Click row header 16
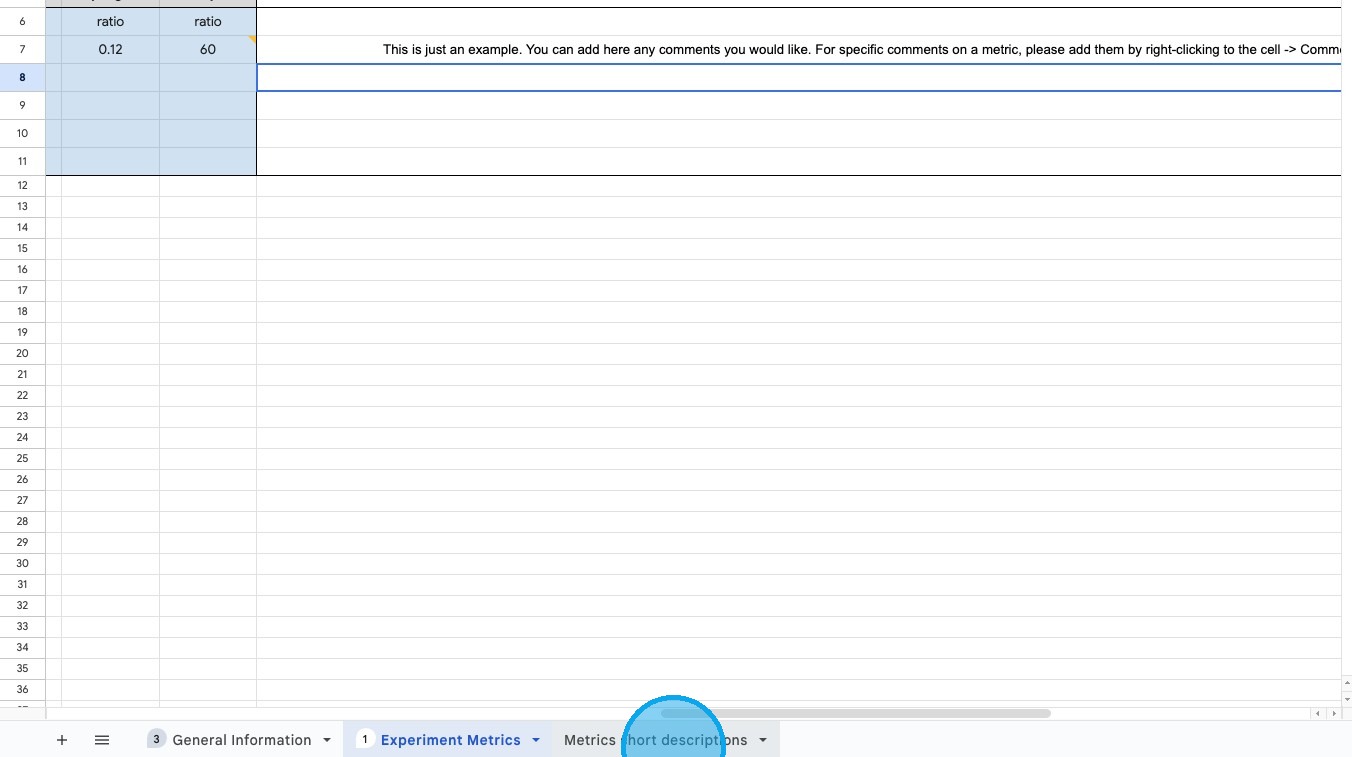 [x=22, y=269]
